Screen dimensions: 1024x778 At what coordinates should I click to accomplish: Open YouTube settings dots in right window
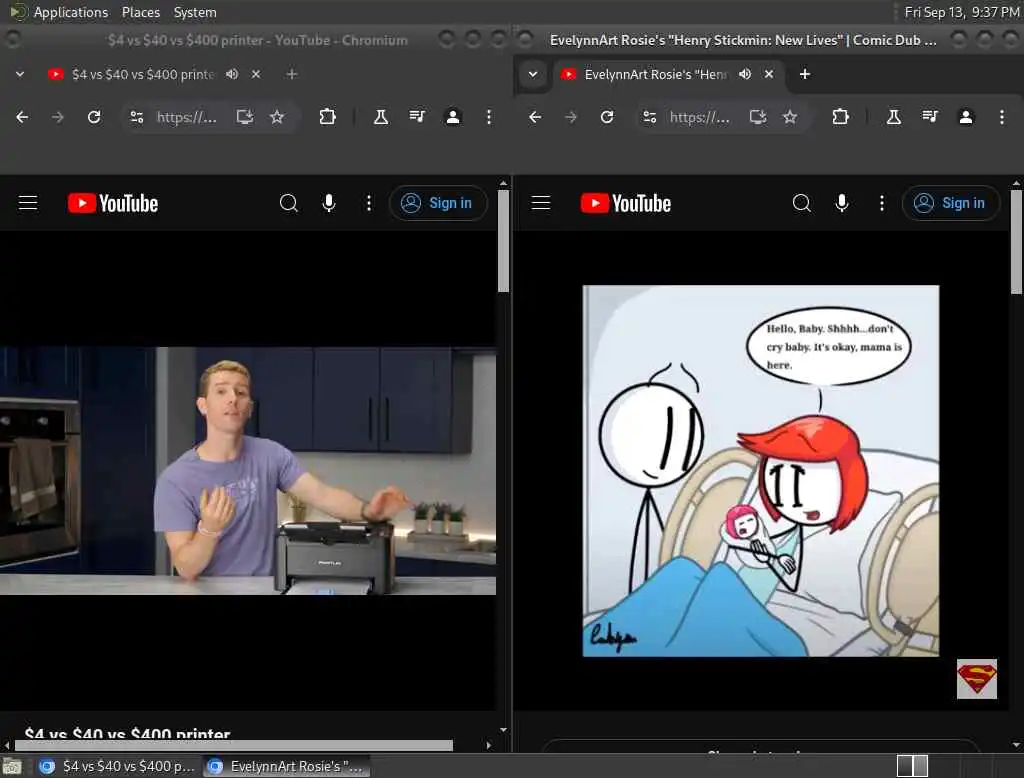click(882, 203)
